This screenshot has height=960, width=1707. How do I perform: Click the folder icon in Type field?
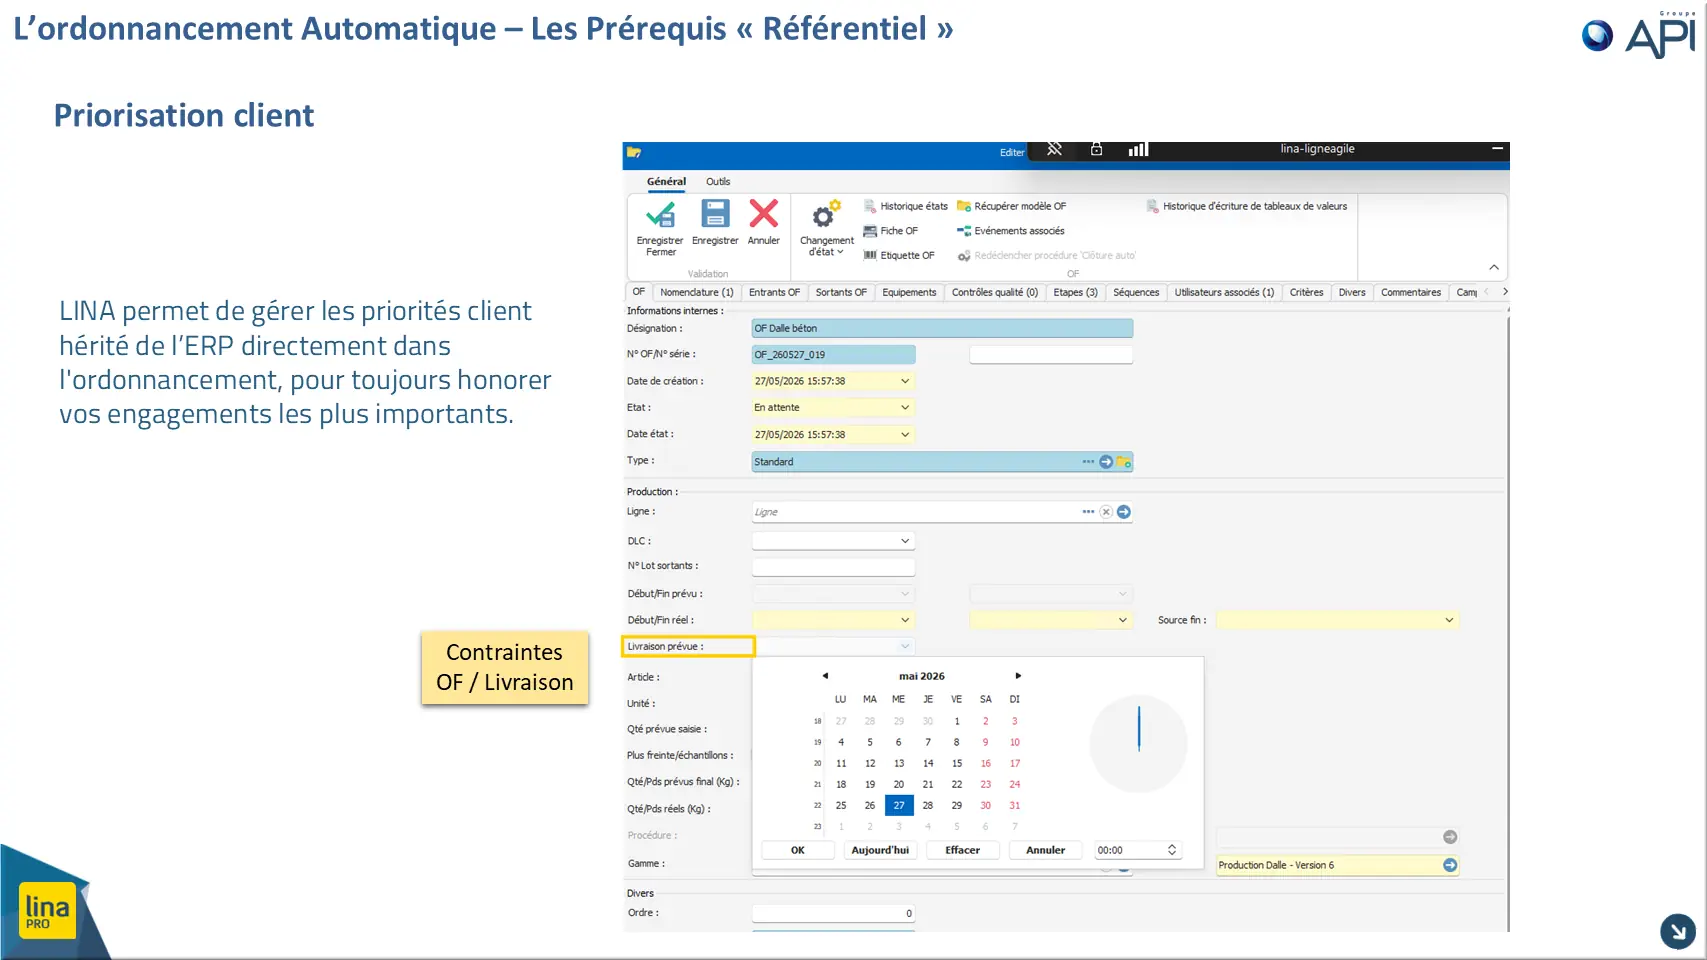[1124, 462]
